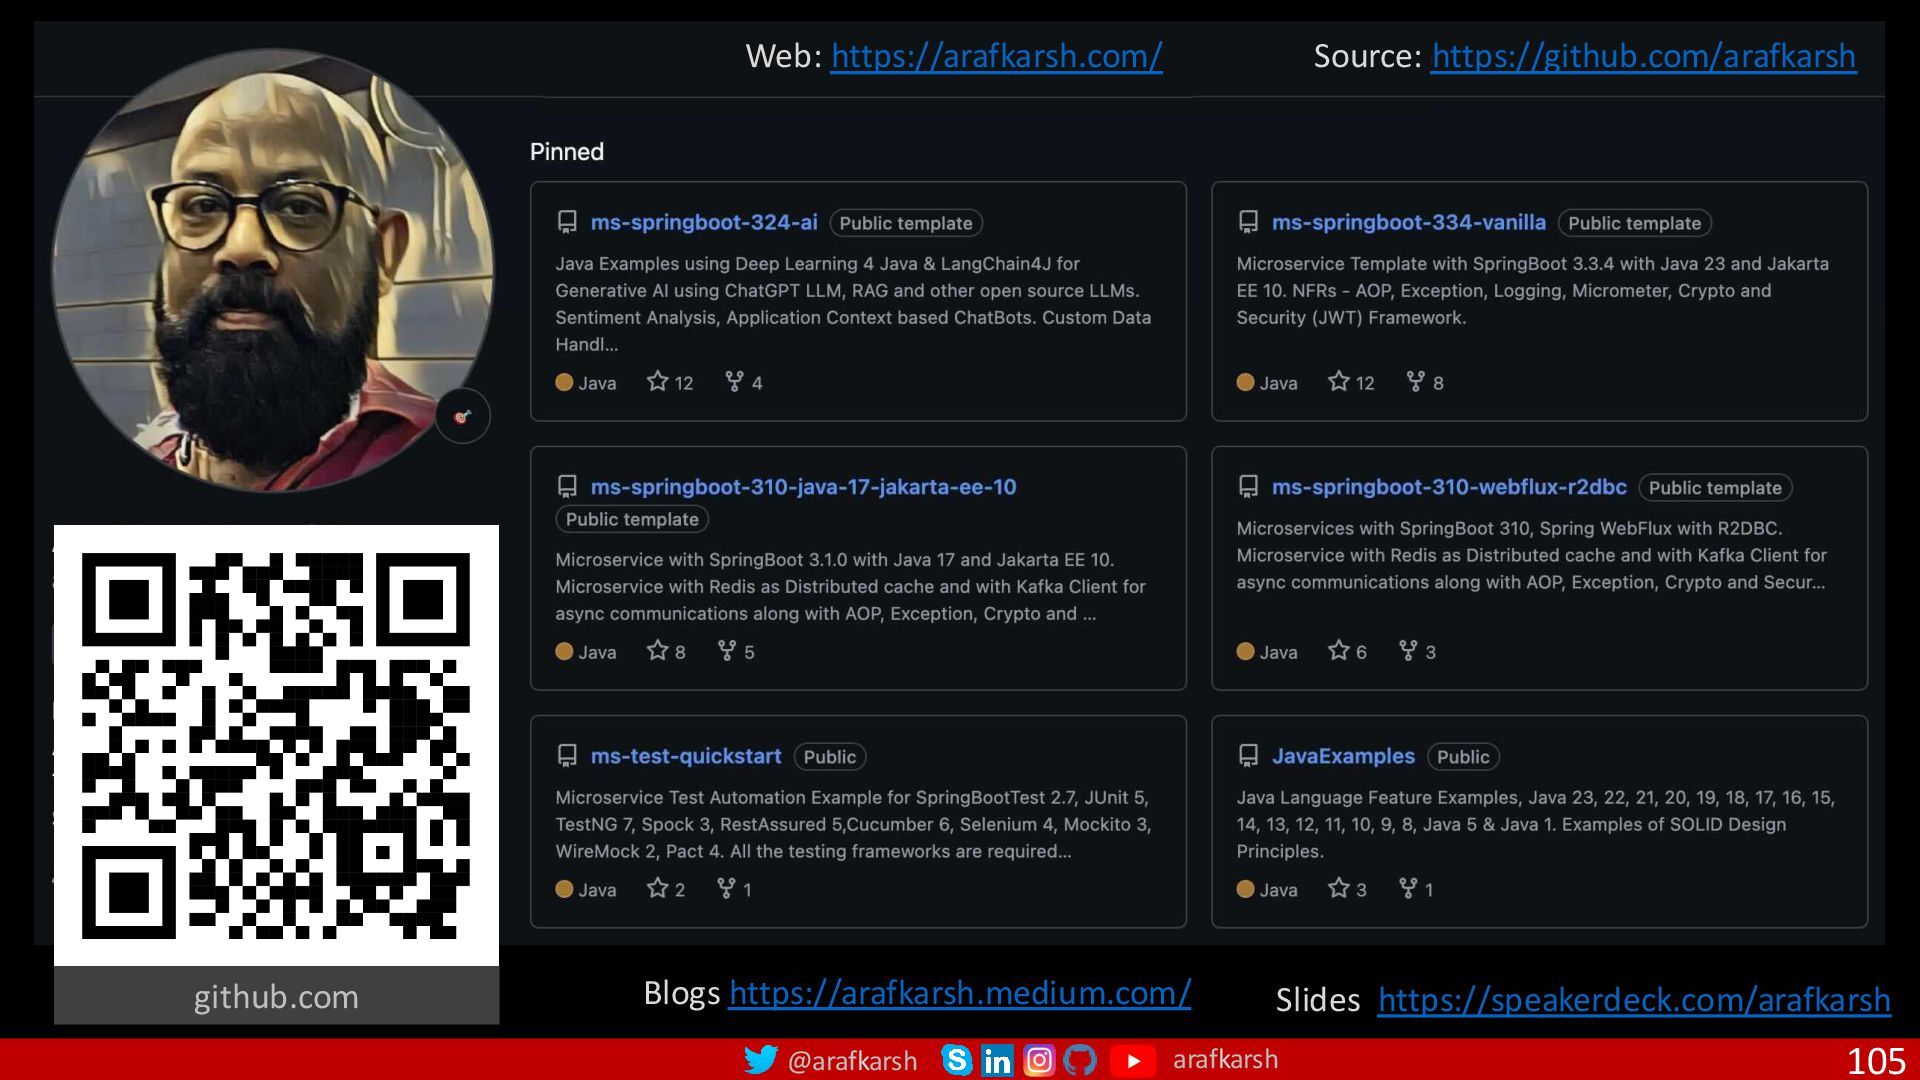
Task: Click the circular profile avatar photo
Action: (272, 270)
